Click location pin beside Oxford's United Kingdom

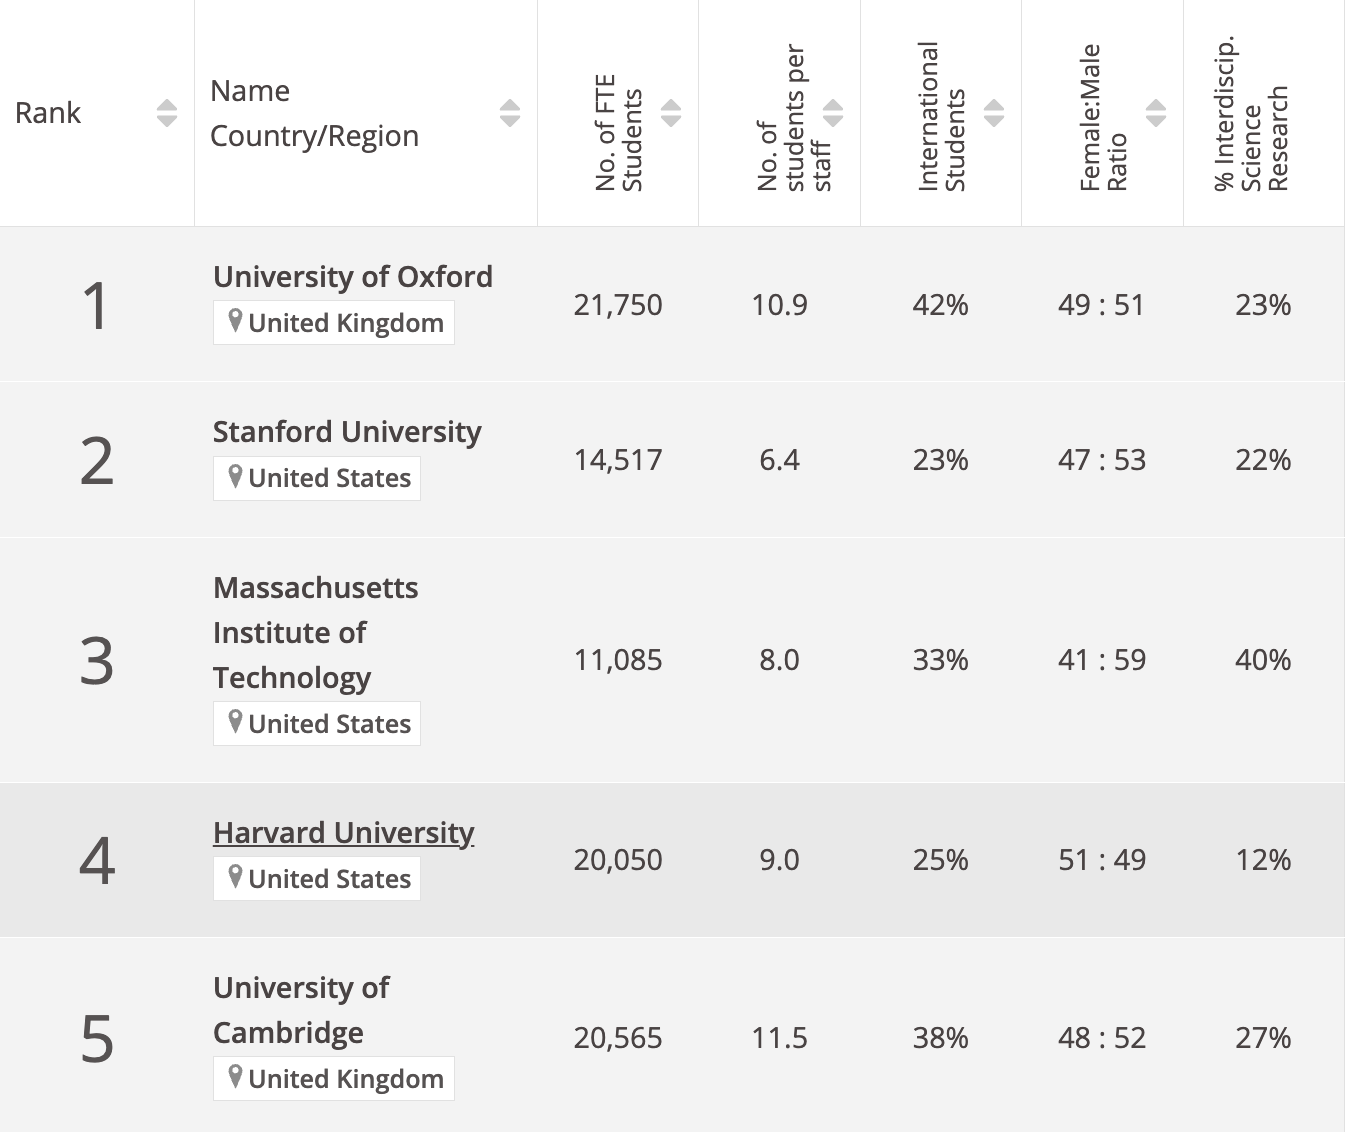[235, 321]
